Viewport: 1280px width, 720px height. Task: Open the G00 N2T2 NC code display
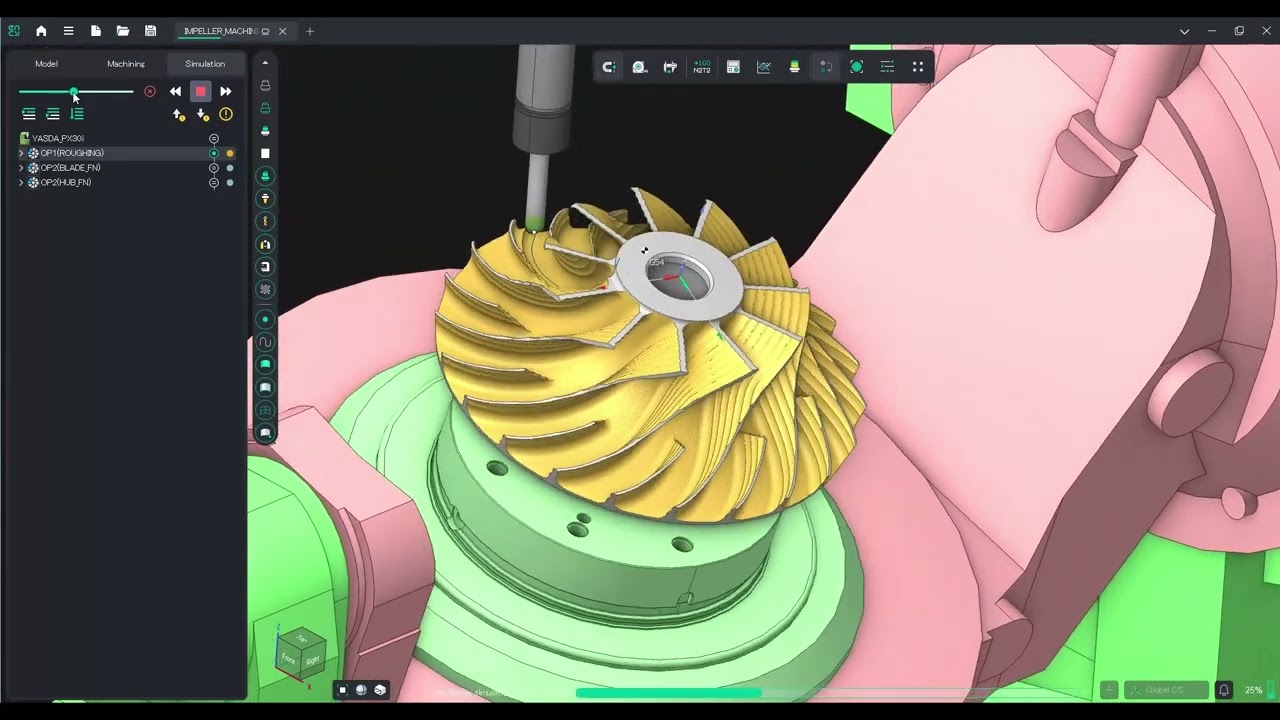click(x=702, y=67)
